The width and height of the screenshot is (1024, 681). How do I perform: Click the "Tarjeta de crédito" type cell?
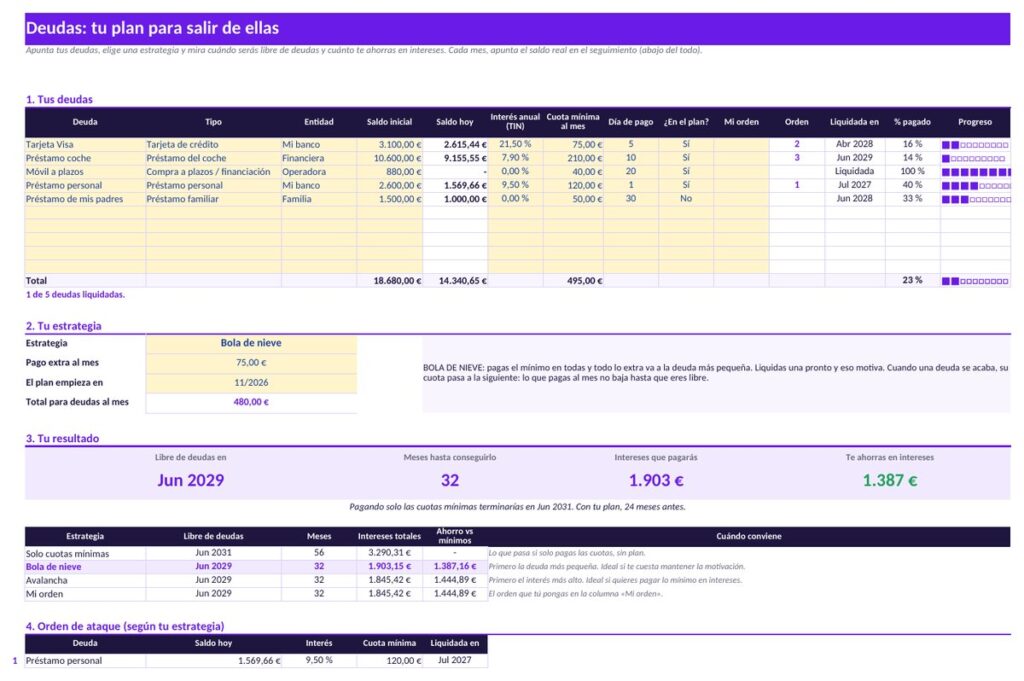pyautogui.click(x=214, y=144)
